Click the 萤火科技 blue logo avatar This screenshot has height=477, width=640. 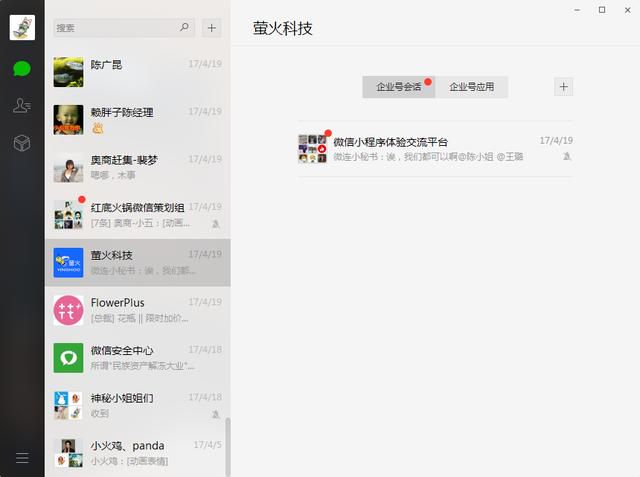69,262
